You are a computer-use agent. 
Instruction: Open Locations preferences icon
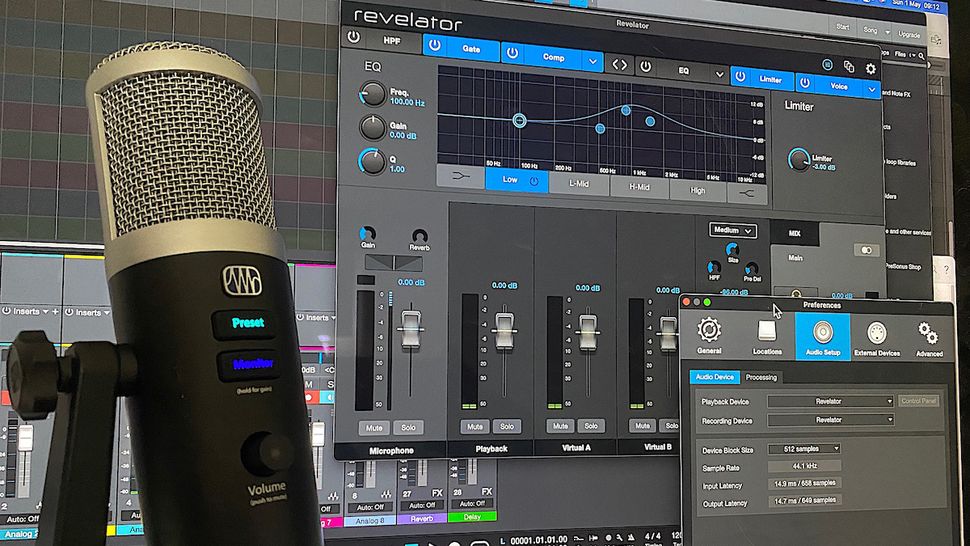[767, 336]
